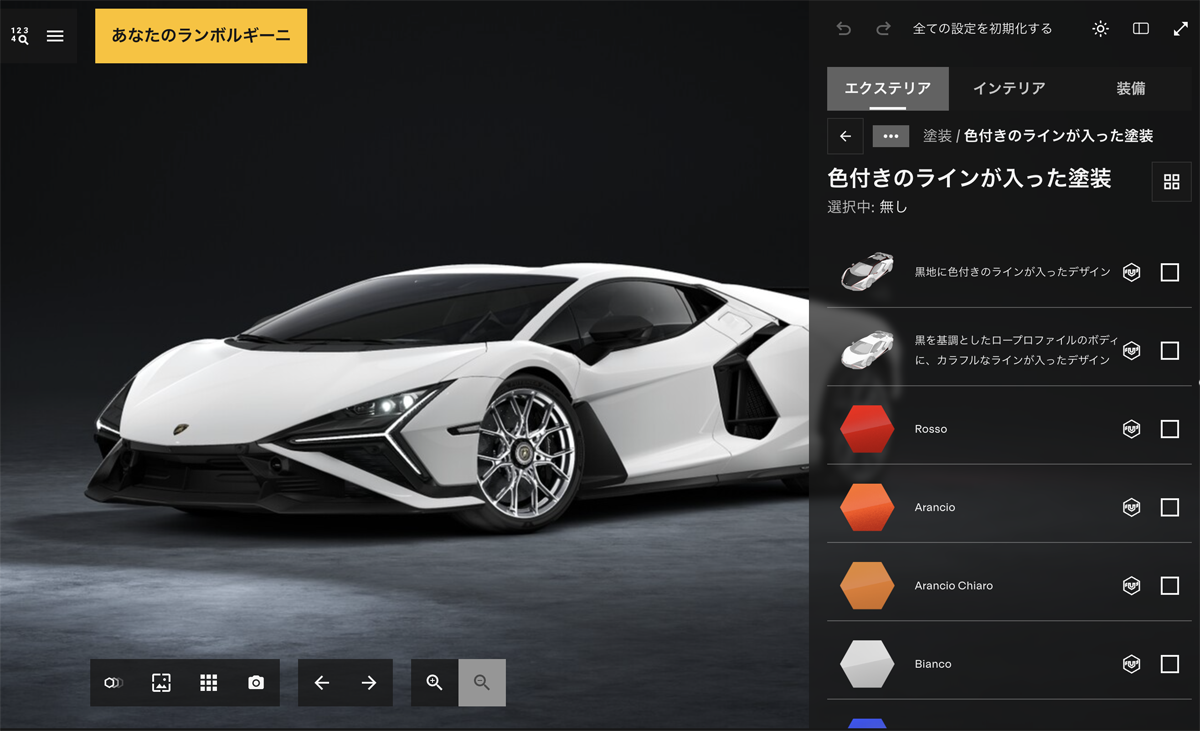Click the 選択中: 無し status text
The image size is (1200, 731).
tap(867, 207)
